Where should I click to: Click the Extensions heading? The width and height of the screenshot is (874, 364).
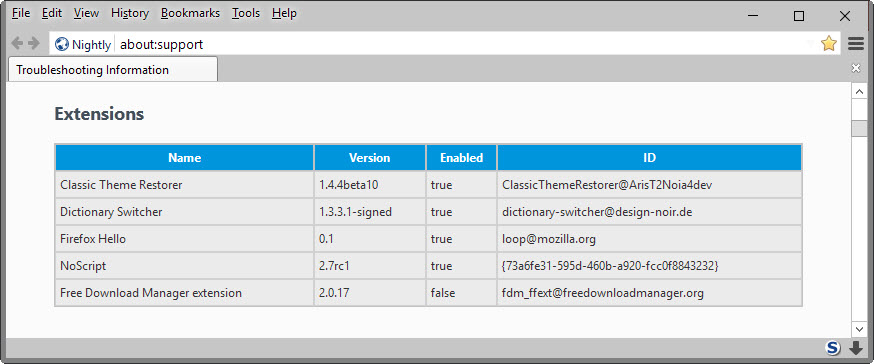[x=99, y=114]
